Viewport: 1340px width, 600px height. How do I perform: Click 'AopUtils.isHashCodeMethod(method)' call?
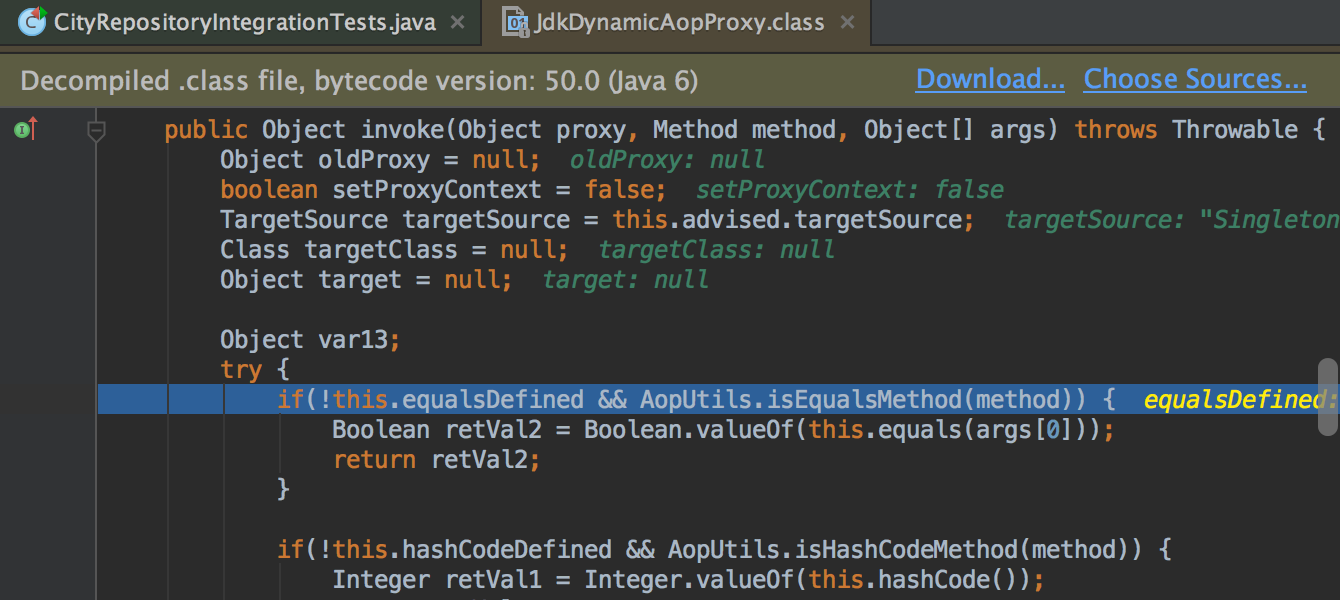coord(905,550)
